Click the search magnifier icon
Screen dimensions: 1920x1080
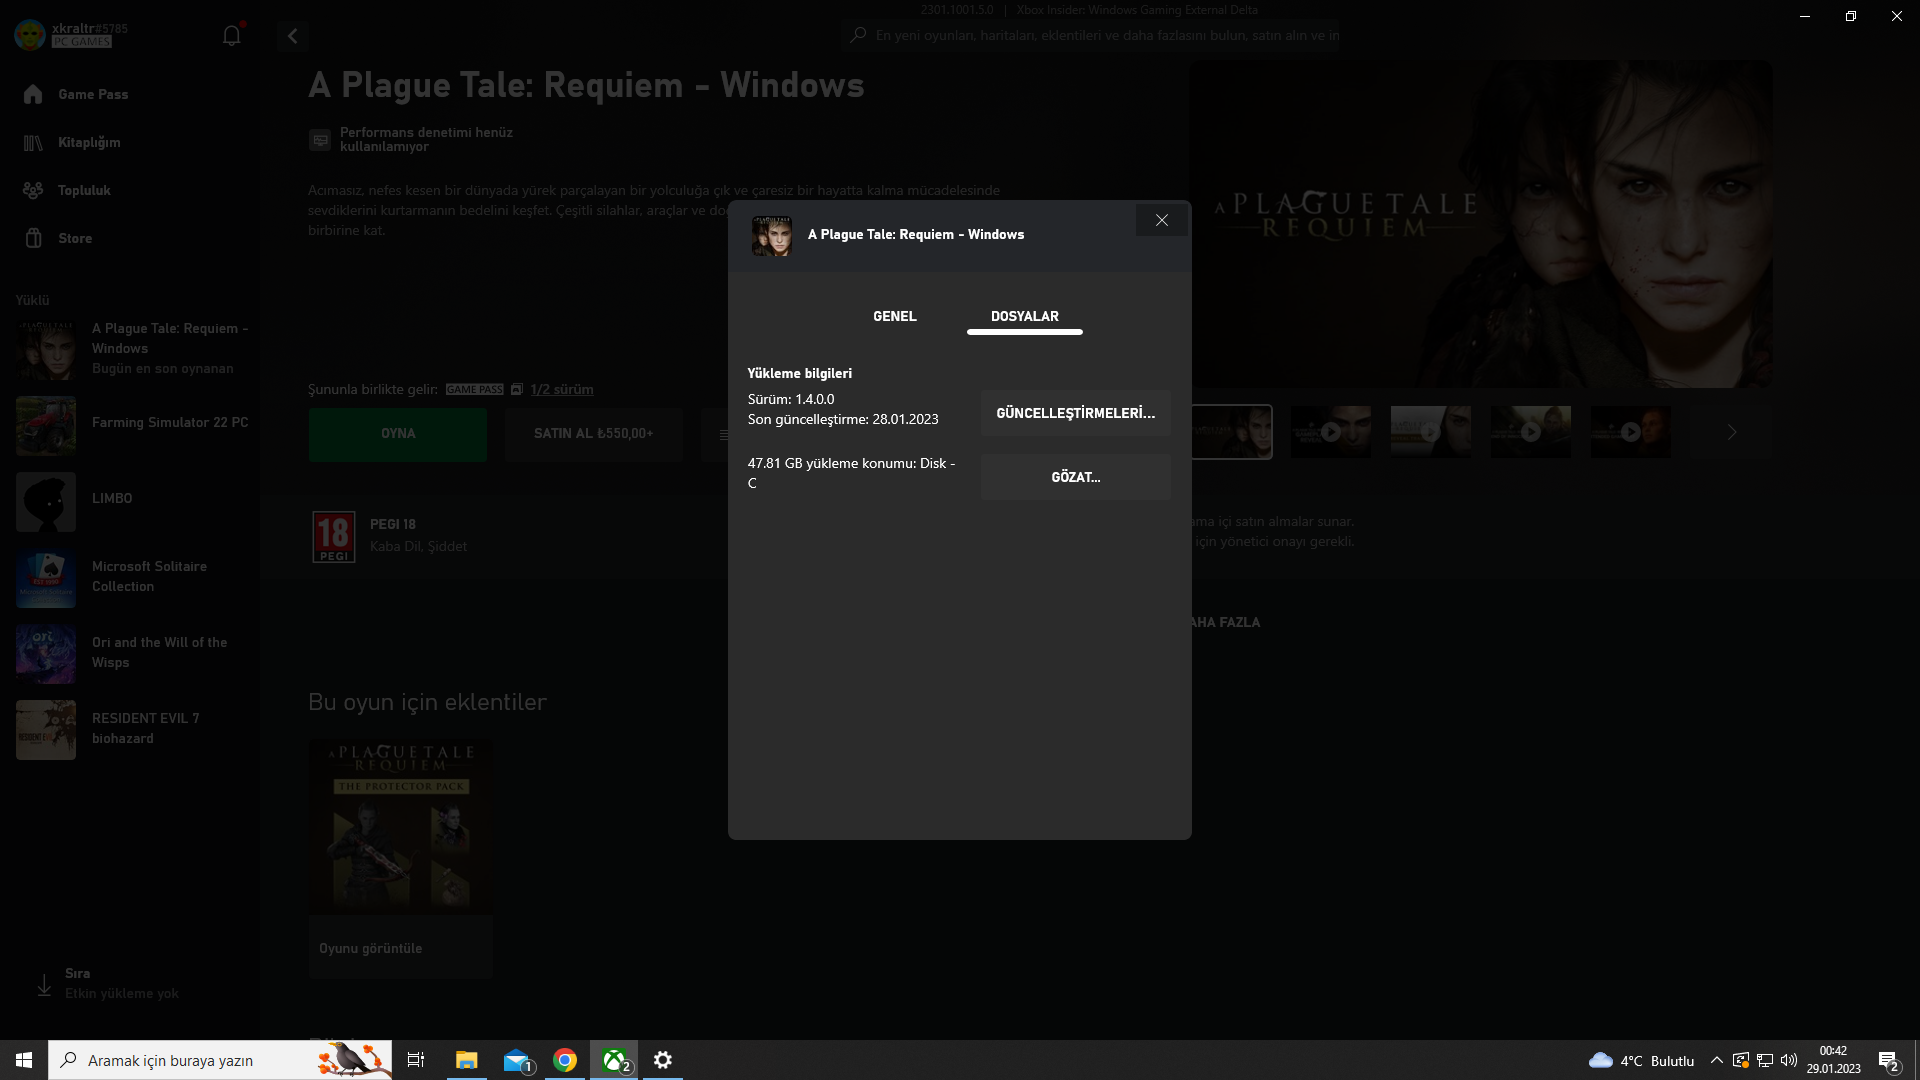pos(858,35)
